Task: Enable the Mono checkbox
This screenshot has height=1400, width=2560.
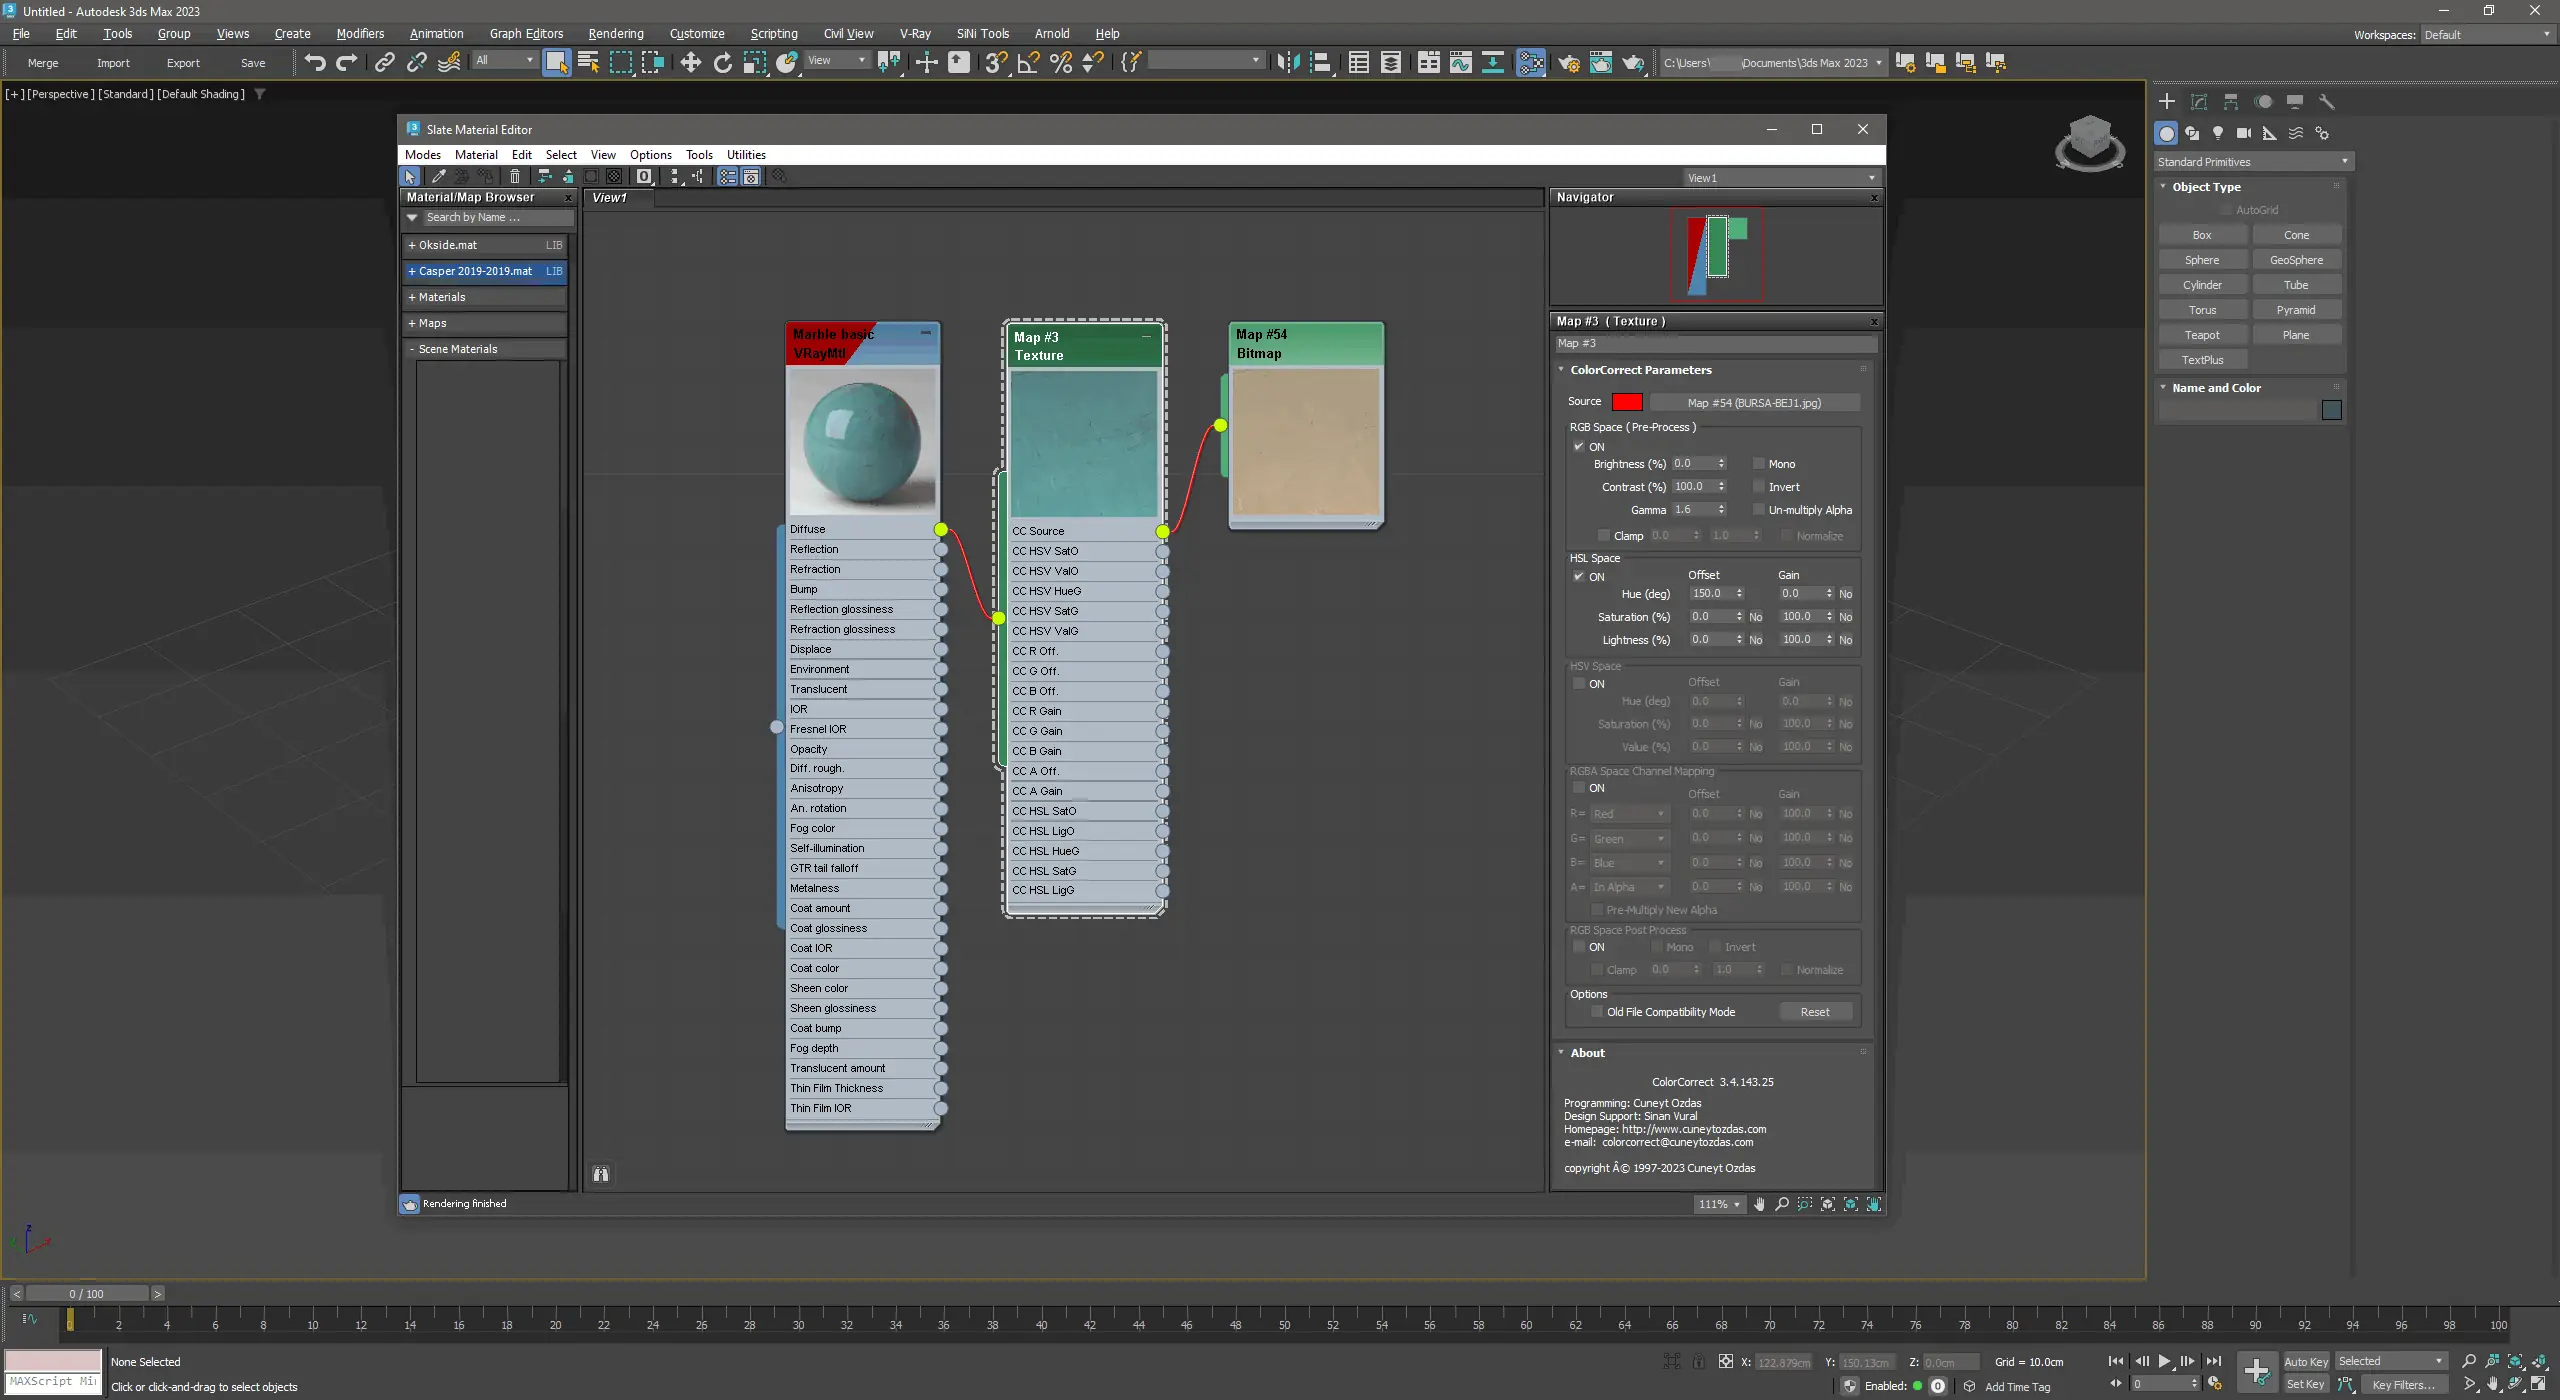Action: [x=1759, y=464]
